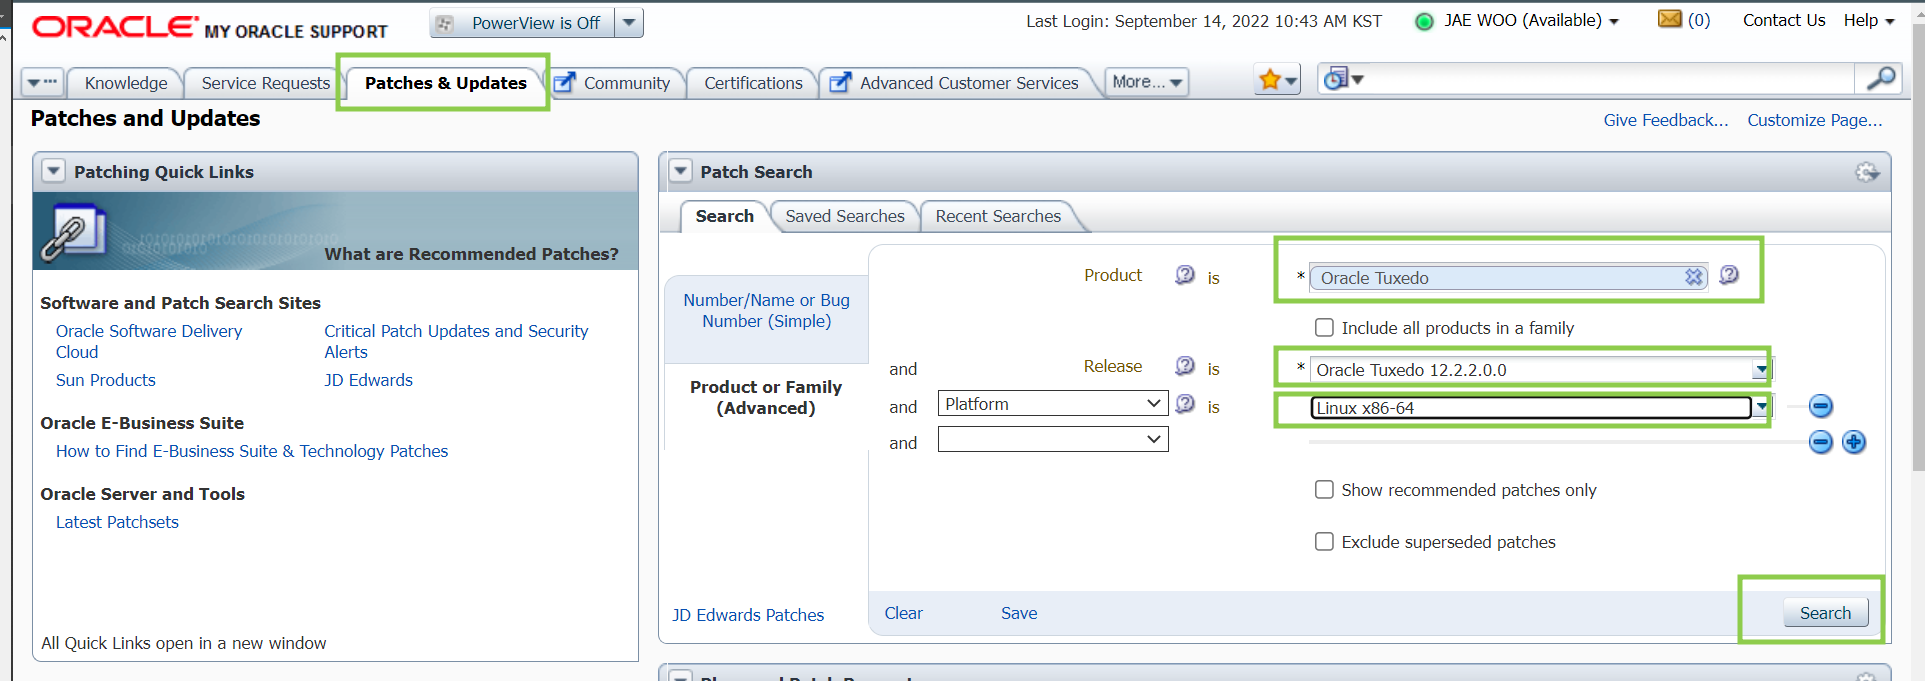Open Customize Page link
The width and height of the screenshot is (1925, 681).
pyautogui.click(x=1815, y=120)
